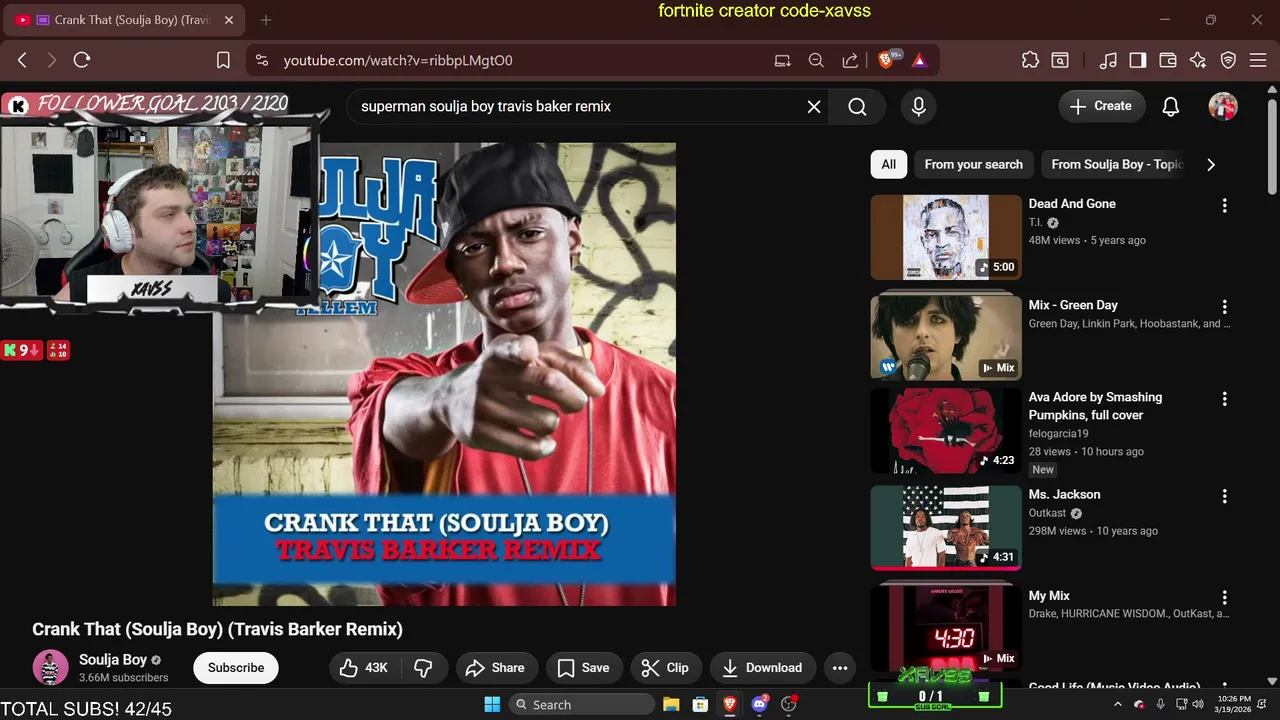Open options for My Mix
The height and width of the screenshot is (720, 1280).
click(x=1224, y=597)
